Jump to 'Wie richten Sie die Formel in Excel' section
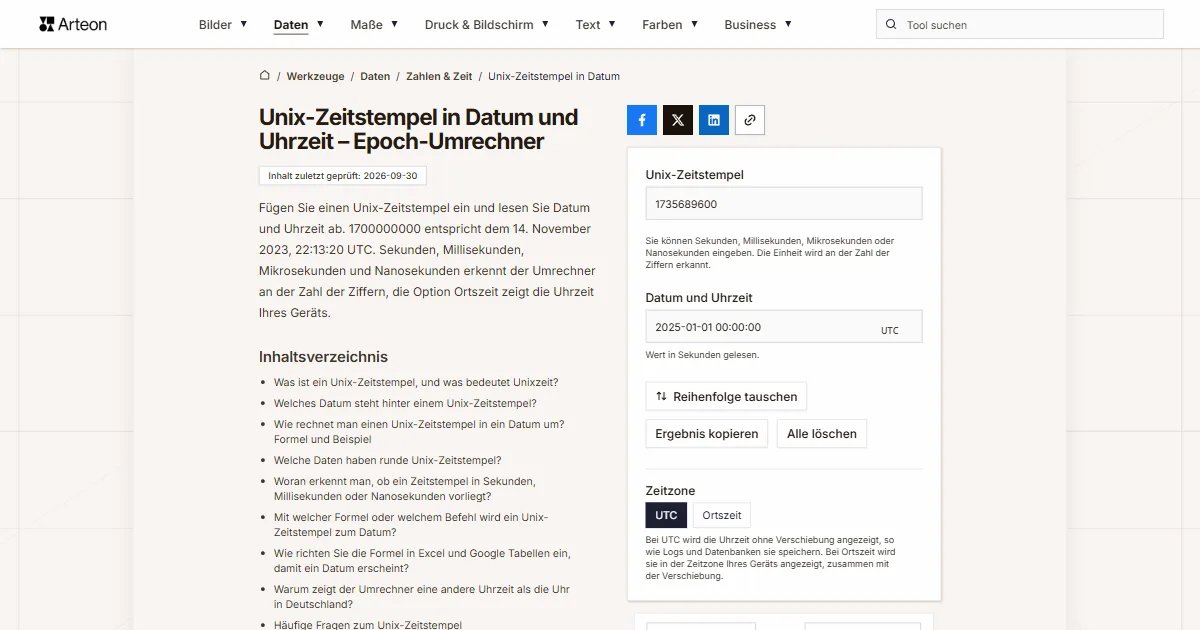1200x630 pixels. coord(422,560)
